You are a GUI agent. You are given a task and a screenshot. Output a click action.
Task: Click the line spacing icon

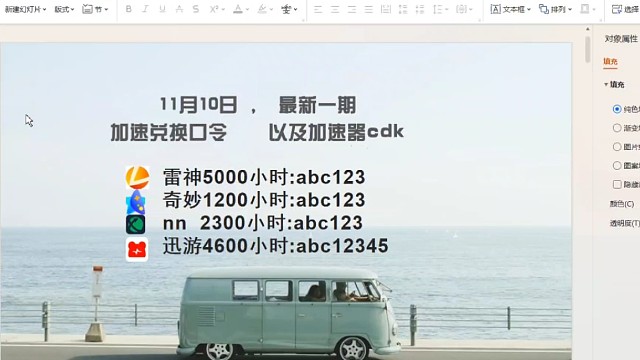coord(438,9)
